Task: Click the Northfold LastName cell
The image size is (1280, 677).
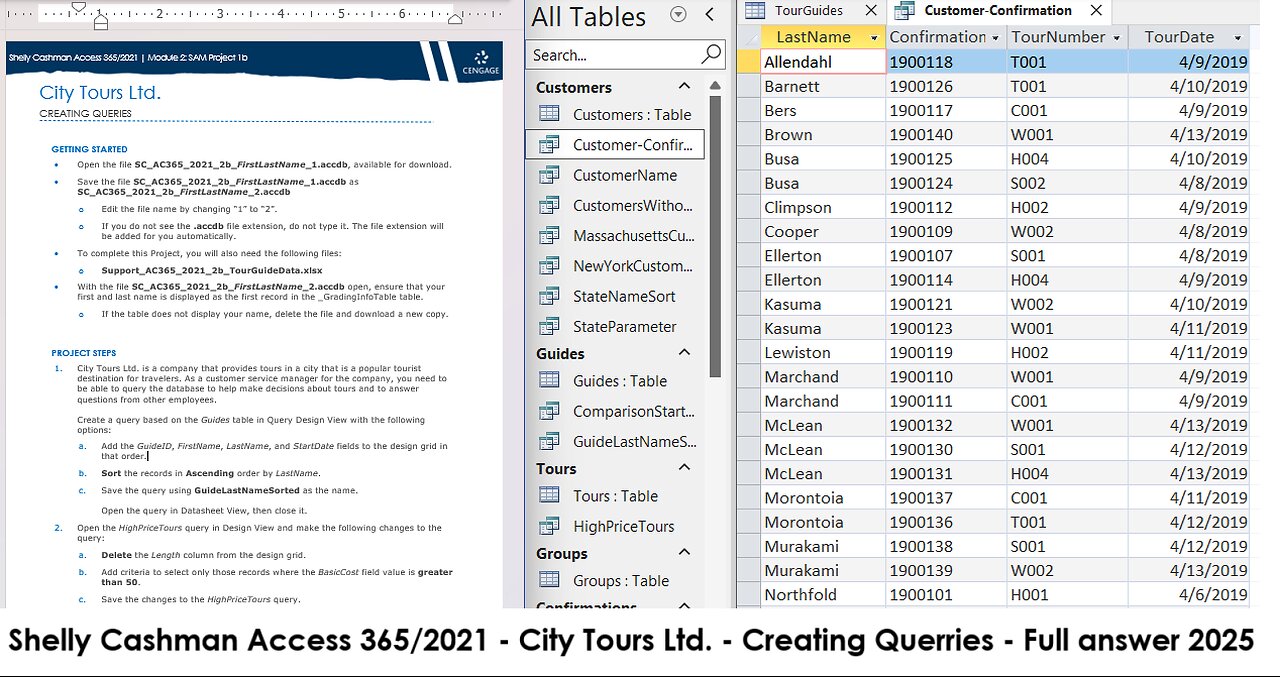Action: 823,595
